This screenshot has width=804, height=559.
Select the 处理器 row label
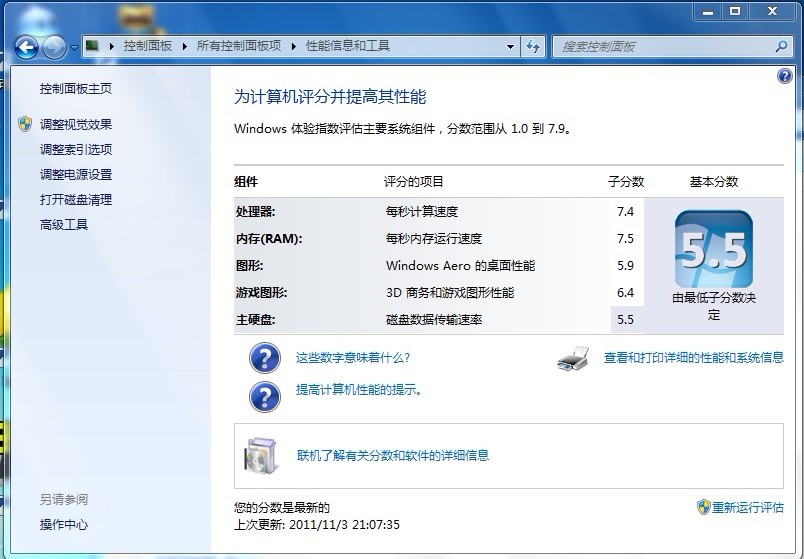click(255, 212)
